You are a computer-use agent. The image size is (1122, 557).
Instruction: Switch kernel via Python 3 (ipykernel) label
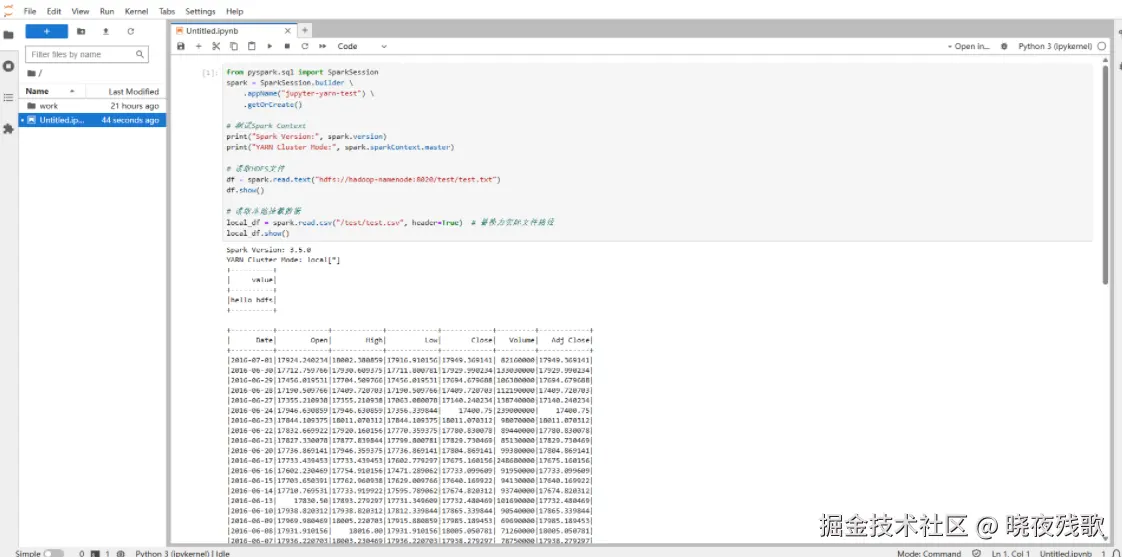tap(1055, 46)
